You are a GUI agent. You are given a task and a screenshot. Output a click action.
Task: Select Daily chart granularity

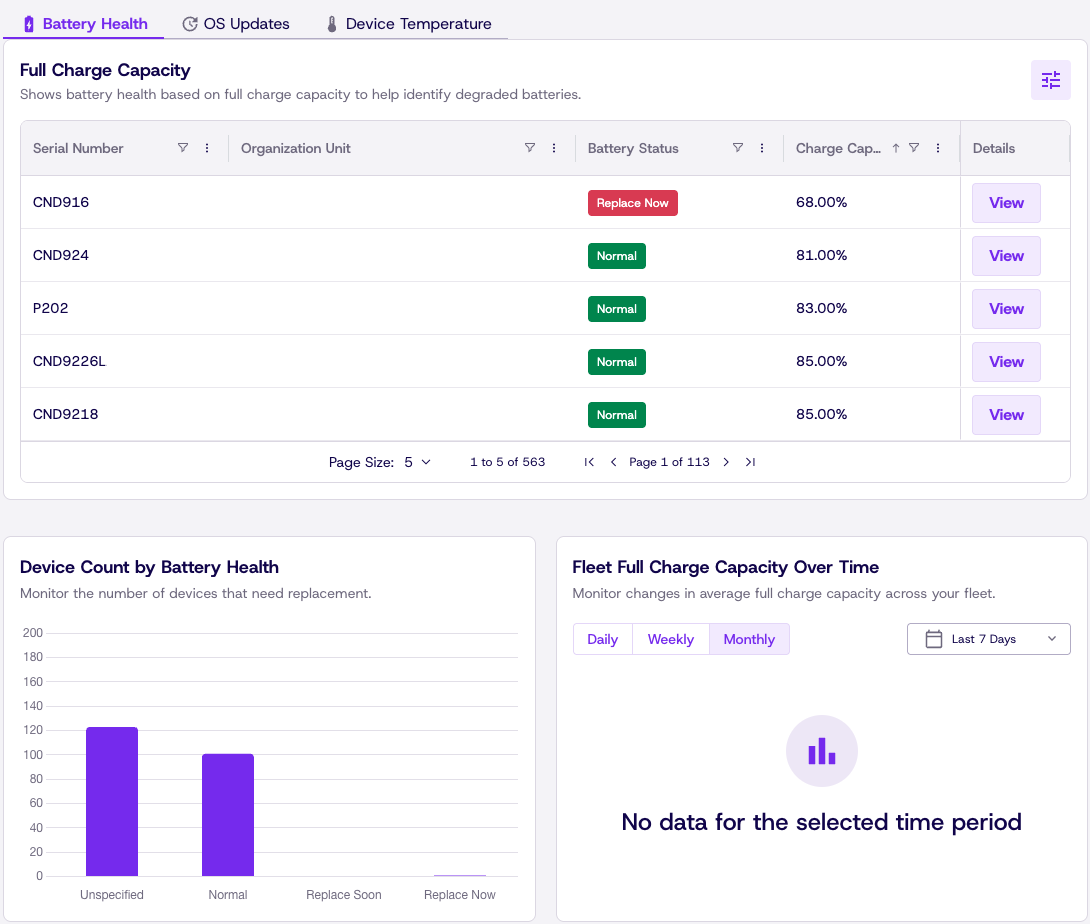602,639
